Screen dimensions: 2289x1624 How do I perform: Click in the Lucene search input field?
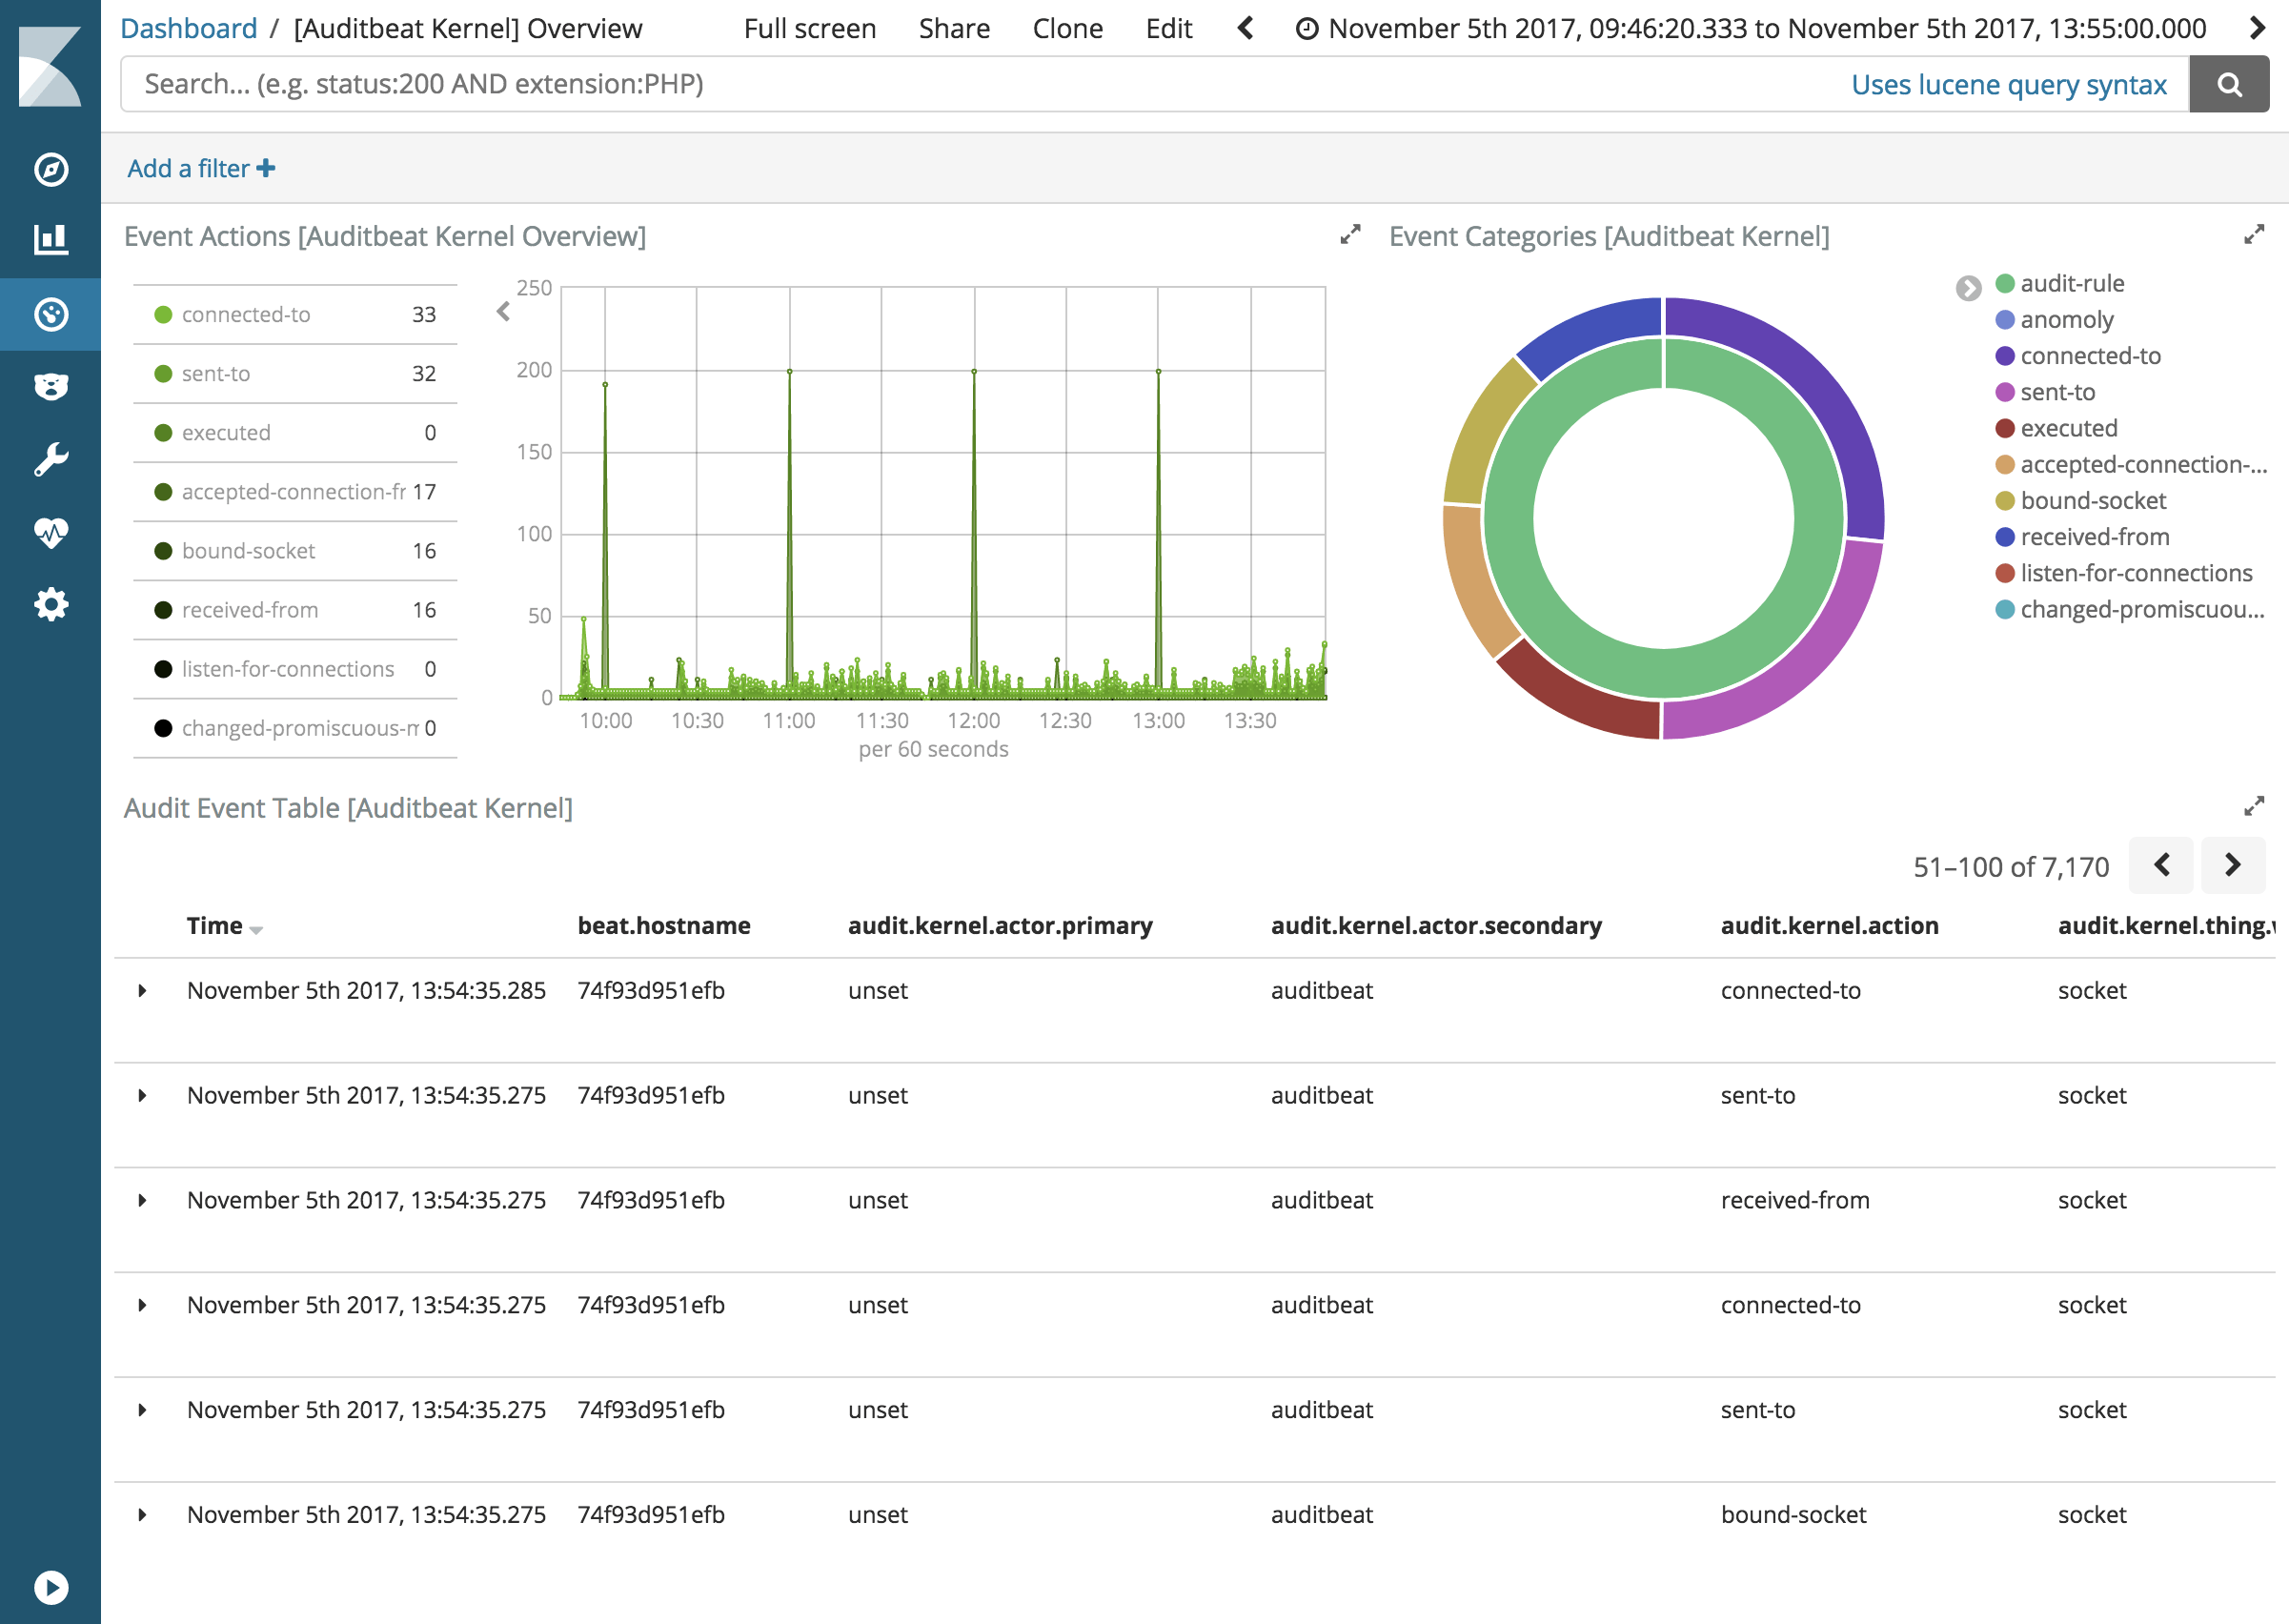[x=900, y=85]
